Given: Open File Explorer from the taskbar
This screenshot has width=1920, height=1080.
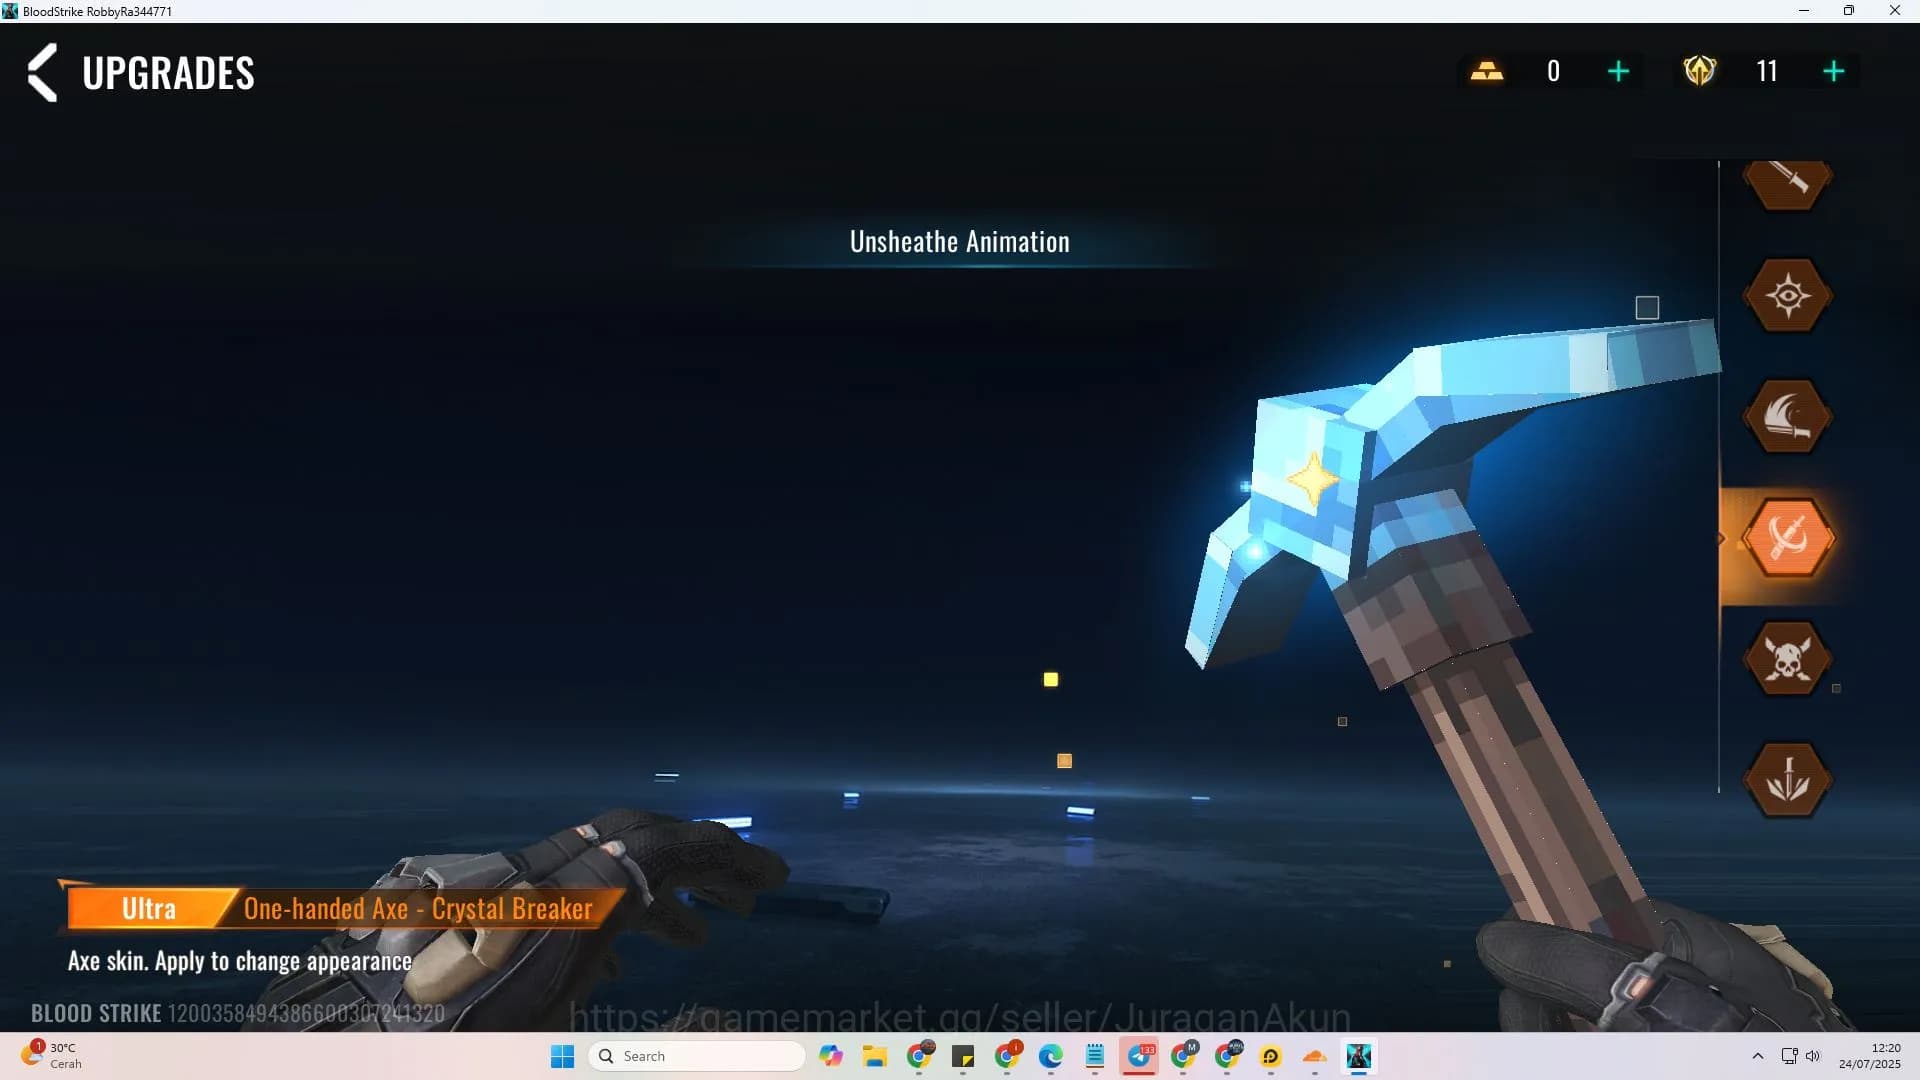Looking at the screenshot, I should coord(875,1057).
